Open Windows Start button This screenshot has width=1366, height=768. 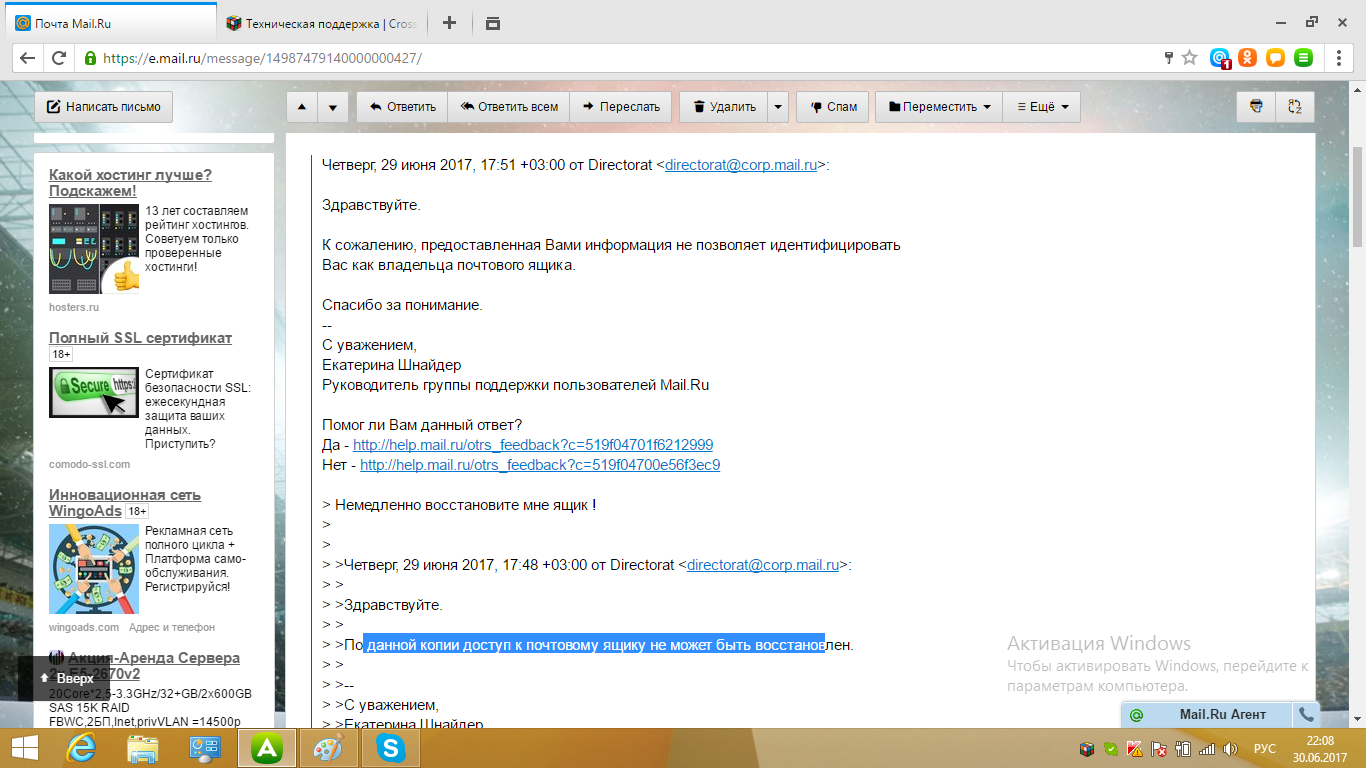click(24, 748)
